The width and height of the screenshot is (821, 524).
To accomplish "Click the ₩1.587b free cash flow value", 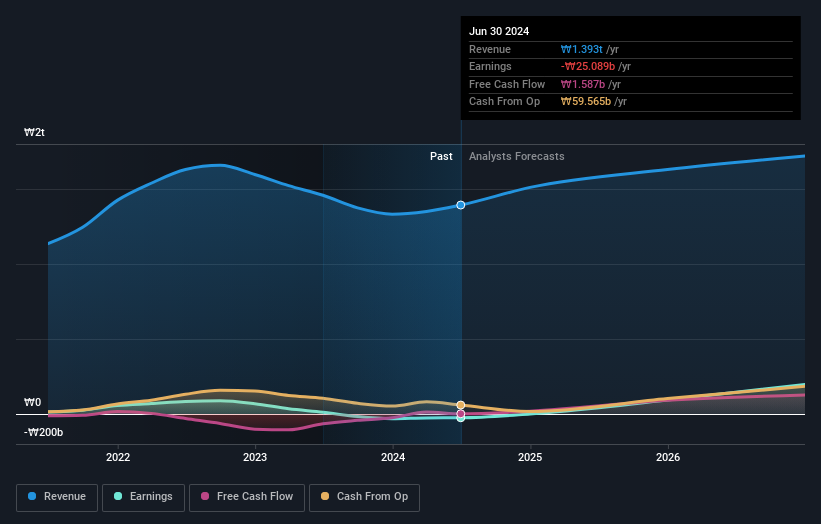I will (583, 84).
